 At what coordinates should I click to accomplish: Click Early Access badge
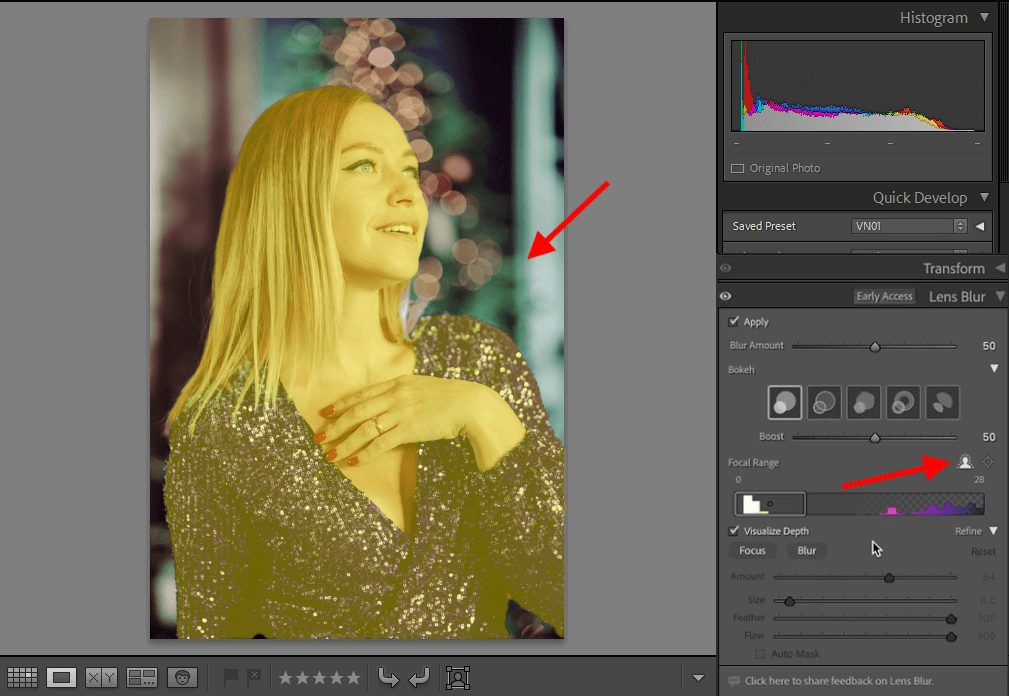pos(884,296)
